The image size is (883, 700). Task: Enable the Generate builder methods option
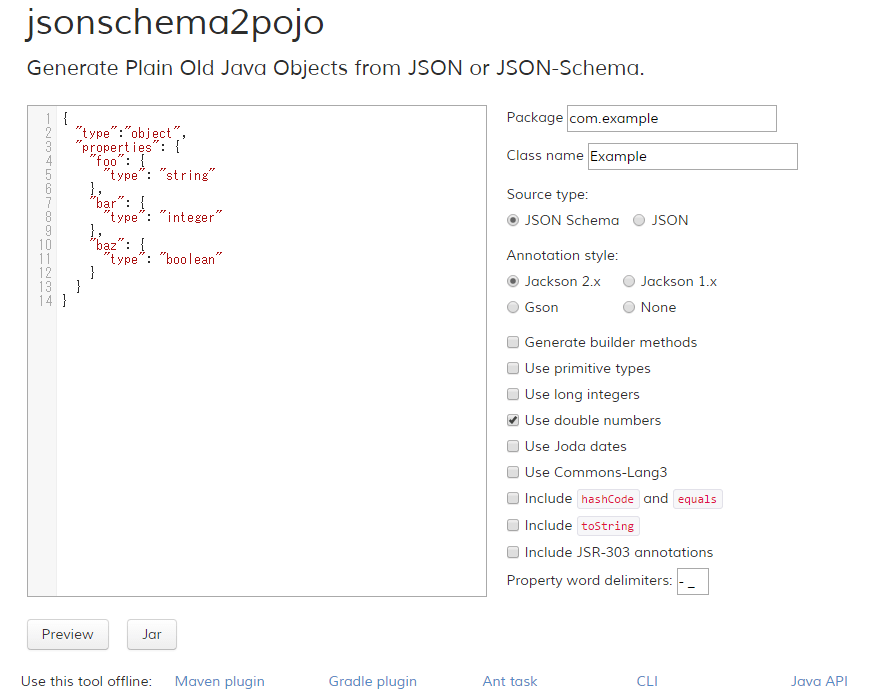pyautogui.click(x=513, y=342)
